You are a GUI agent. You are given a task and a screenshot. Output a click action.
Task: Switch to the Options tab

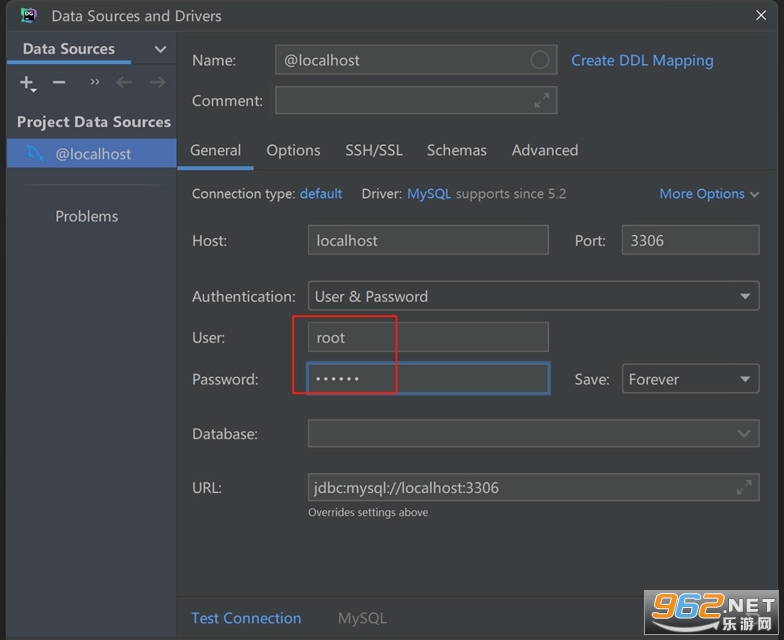294,150
